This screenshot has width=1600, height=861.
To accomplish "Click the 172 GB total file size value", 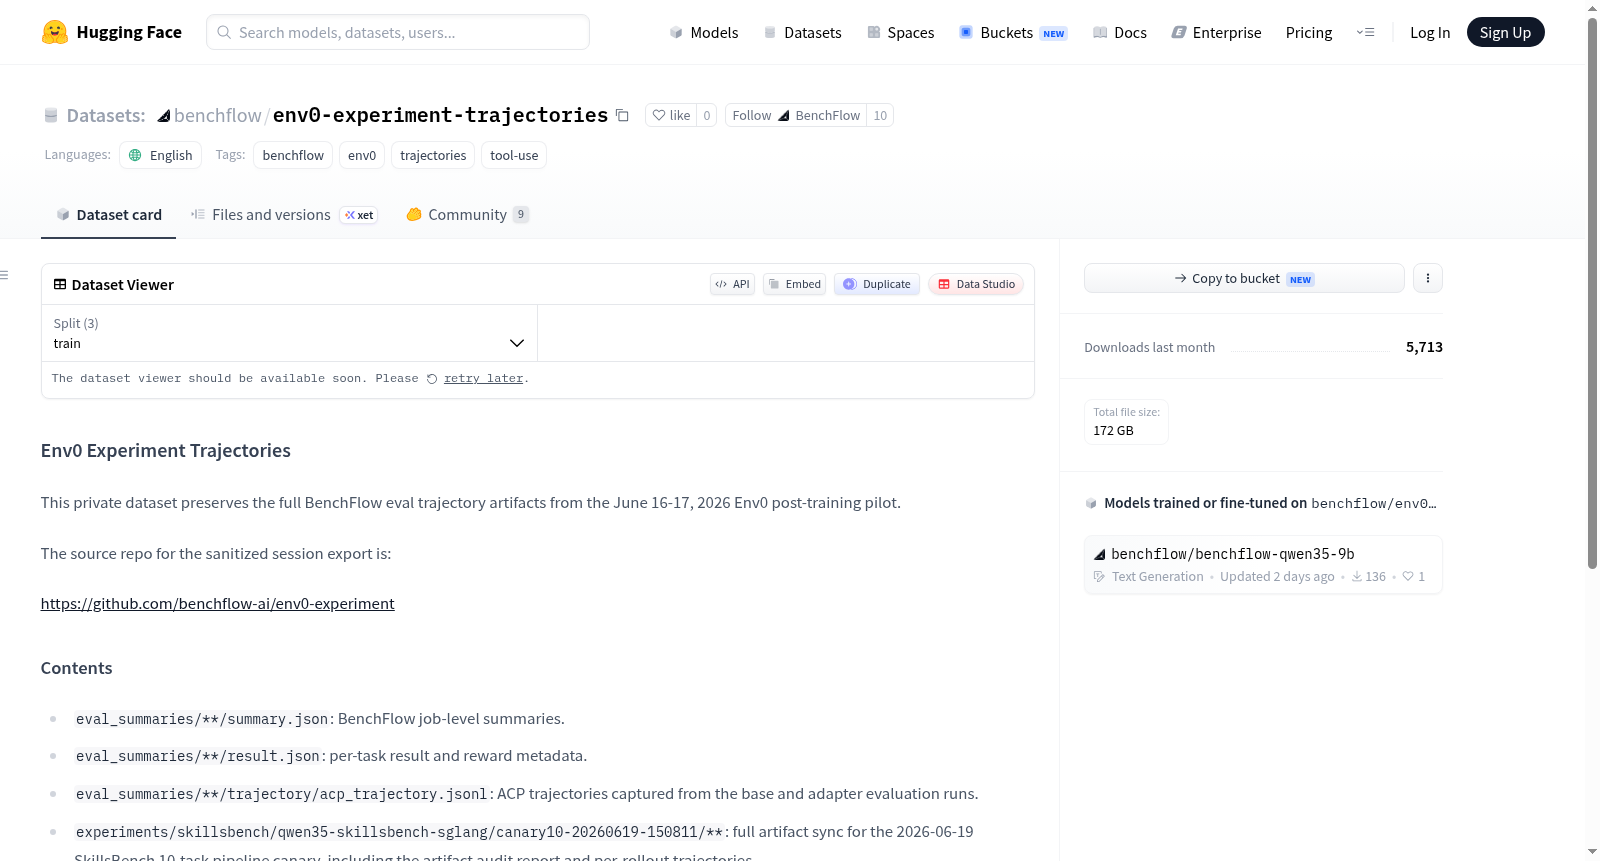I will point(1113,431).
